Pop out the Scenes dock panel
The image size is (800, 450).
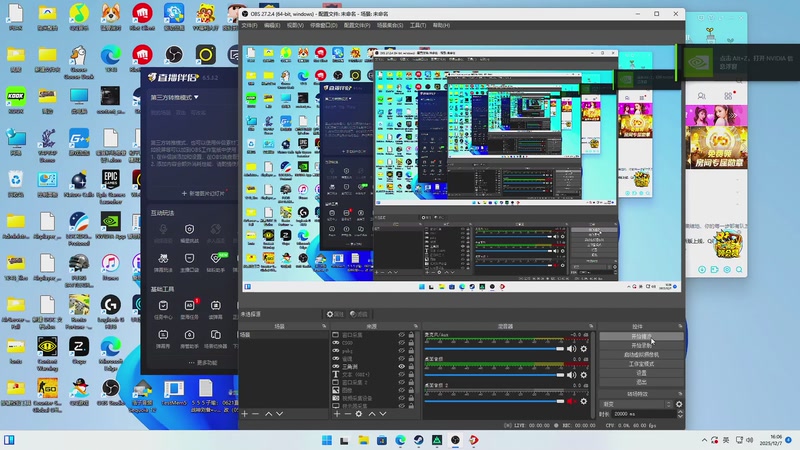(324, 326)
